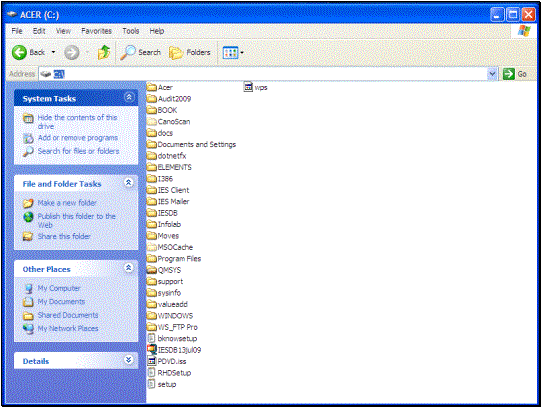Open the Favorites menu
Screen dimensions: 541x407
click(x=96, y=31)
